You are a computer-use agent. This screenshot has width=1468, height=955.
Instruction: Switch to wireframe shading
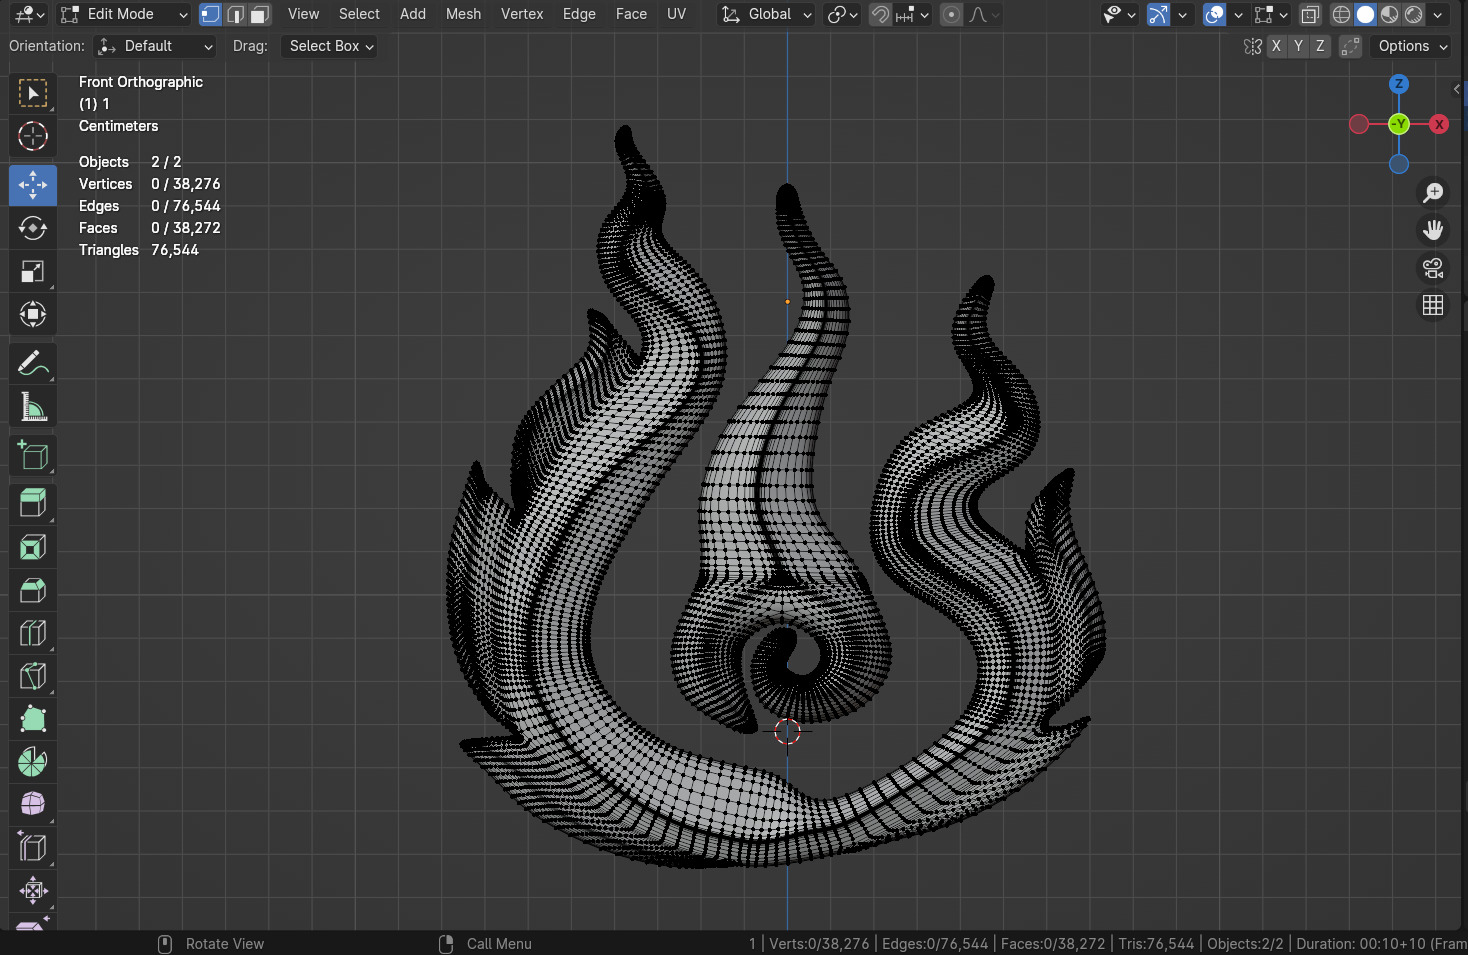coord(1342,14)
